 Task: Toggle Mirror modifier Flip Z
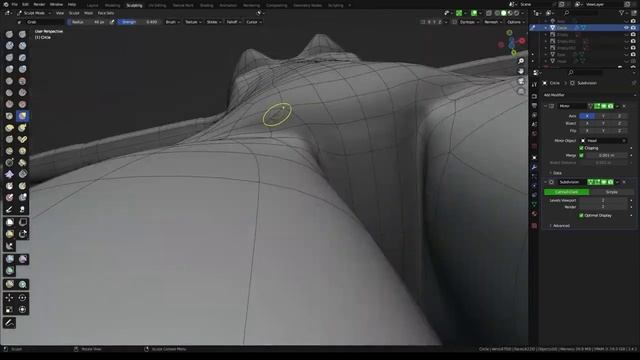click(x=619, y=131)
